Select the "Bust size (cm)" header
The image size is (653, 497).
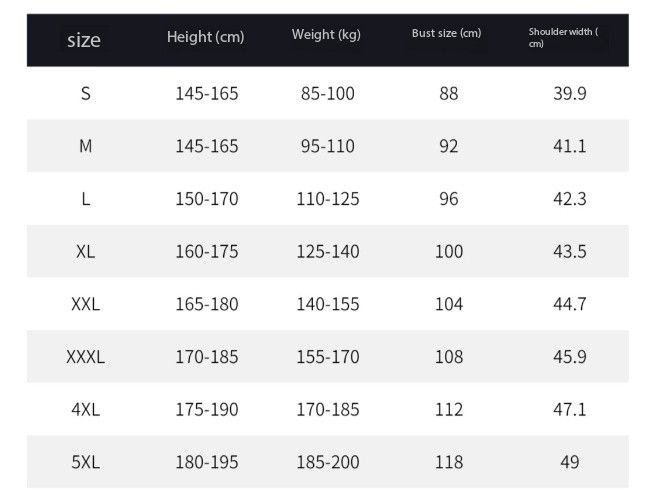[446, 33]
